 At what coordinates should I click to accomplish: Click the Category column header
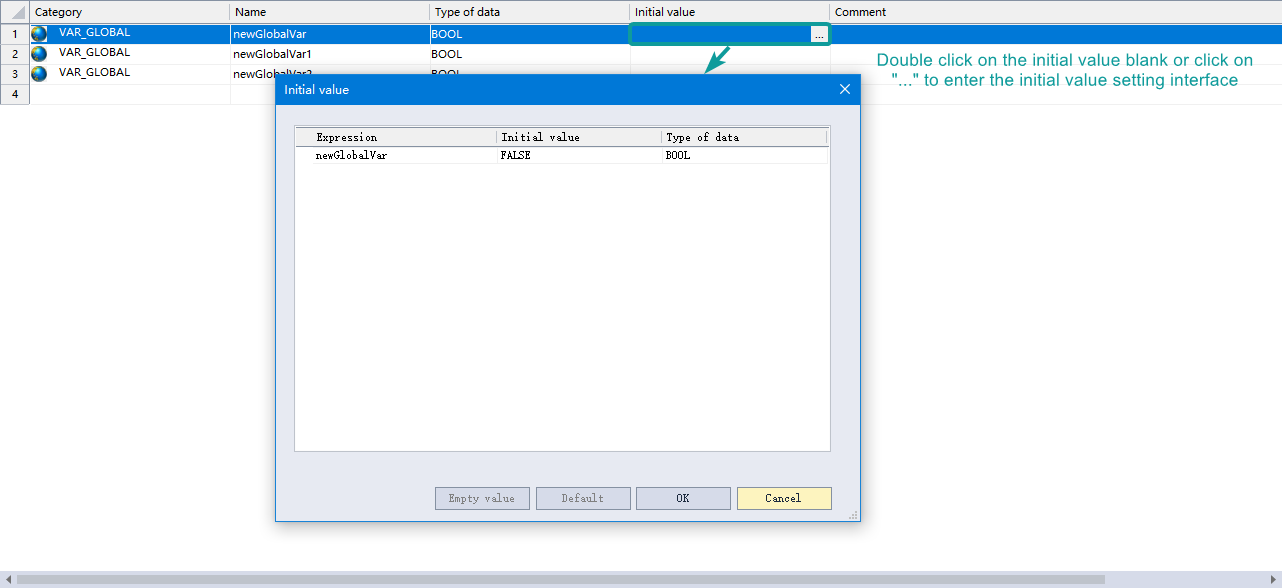coord(130,12)
